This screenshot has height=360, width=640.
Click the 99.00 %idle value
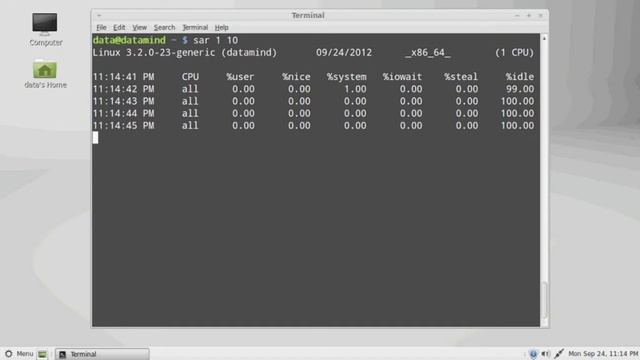coord(520,89)
